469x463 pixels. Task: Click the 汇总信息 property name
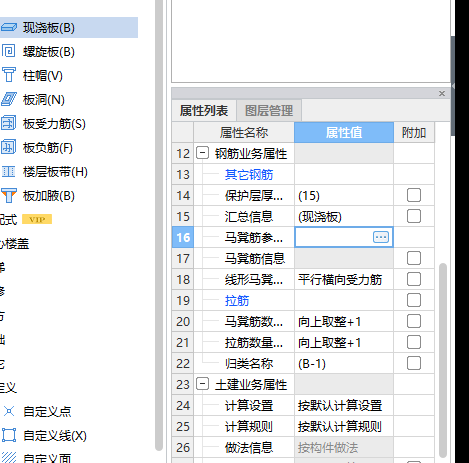249,217
